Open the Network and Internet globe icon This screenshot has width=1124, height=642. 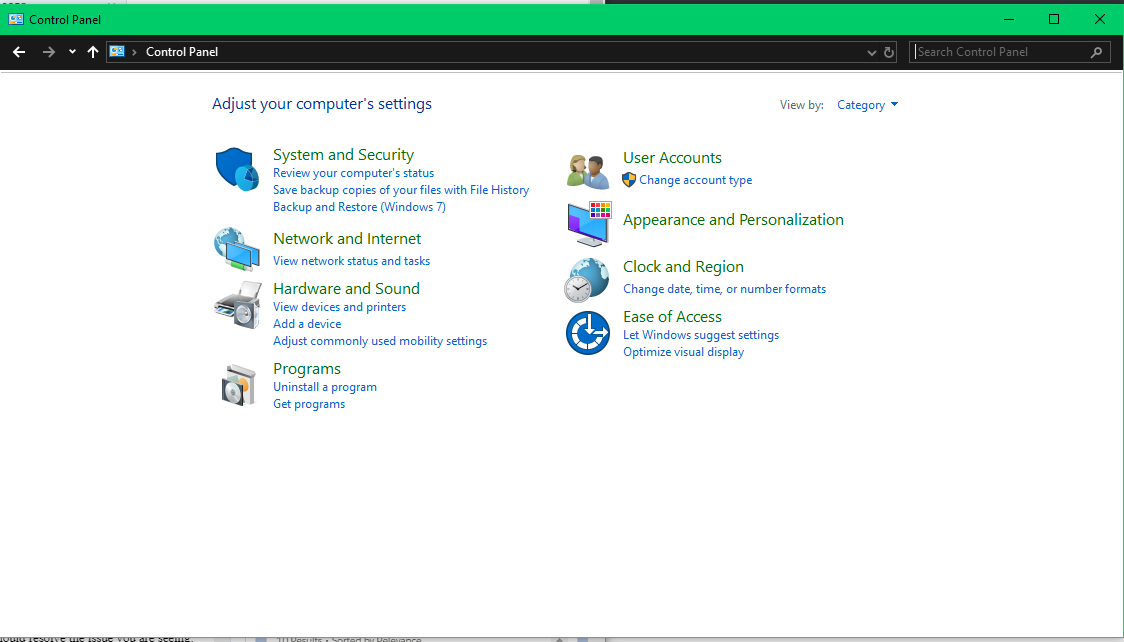click(x=237, y=249)
